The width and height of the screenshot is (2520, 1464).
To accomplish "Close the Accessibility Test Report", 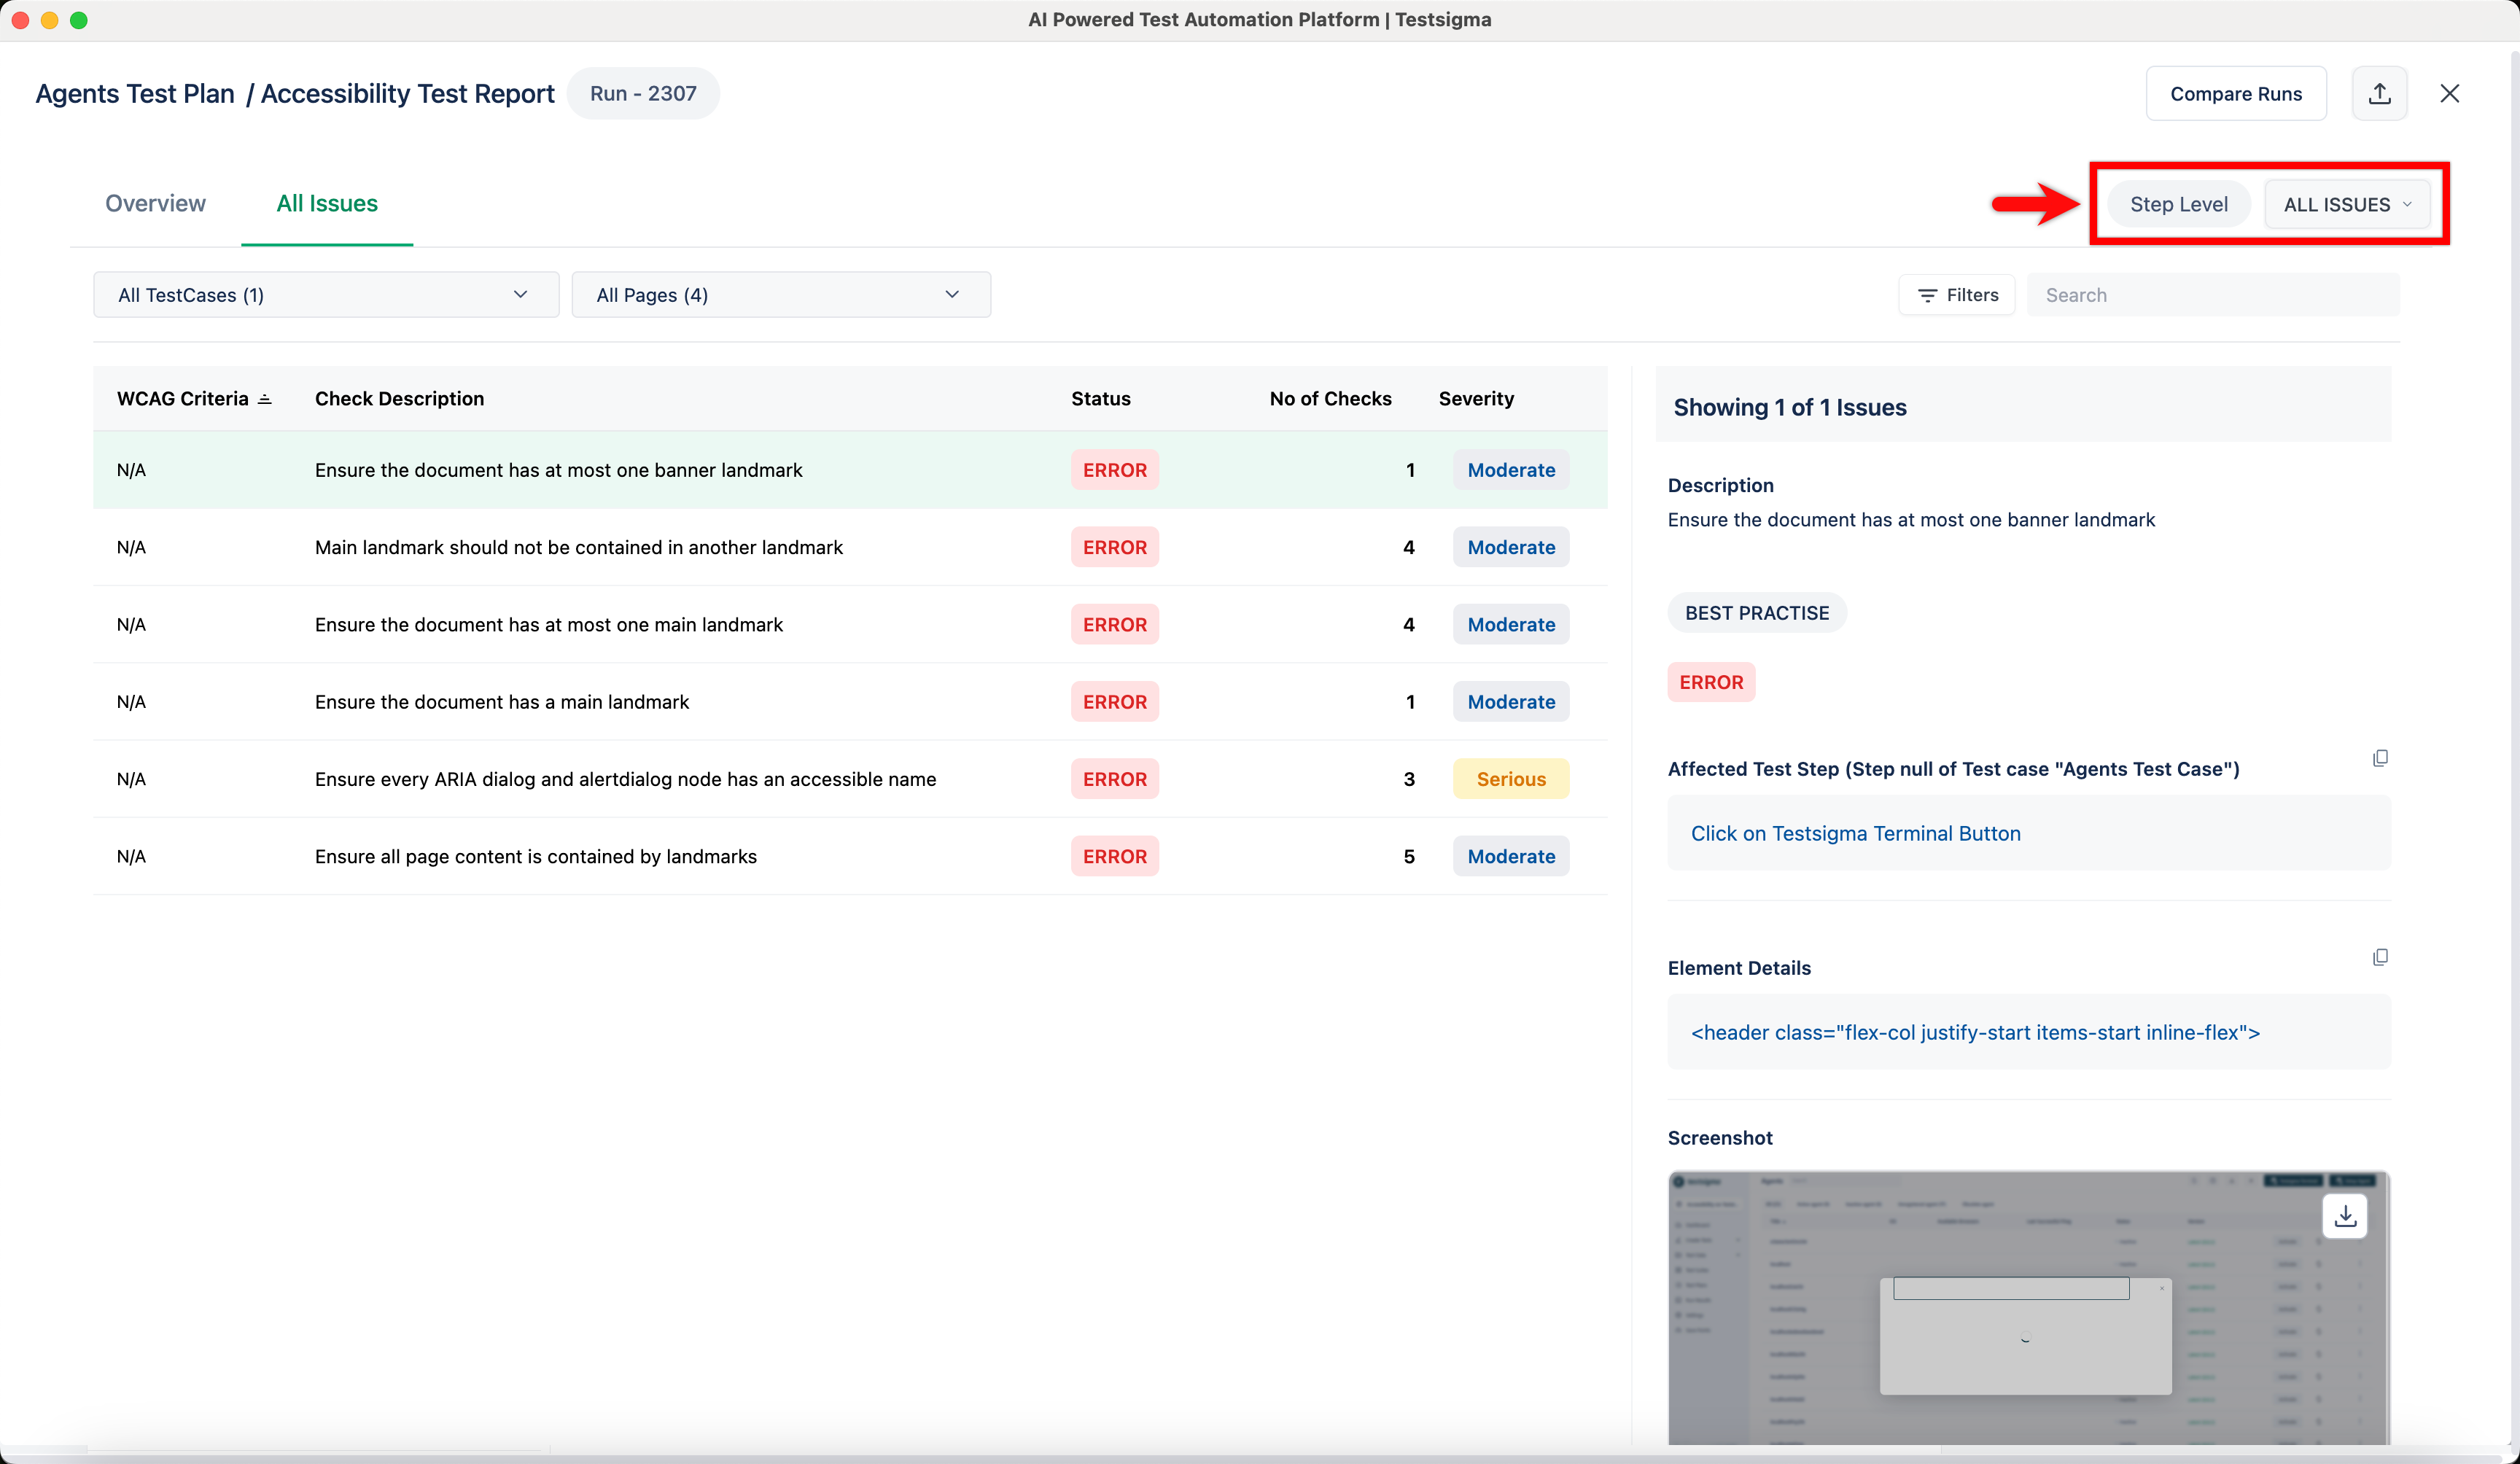I will tap(2450, 93).
